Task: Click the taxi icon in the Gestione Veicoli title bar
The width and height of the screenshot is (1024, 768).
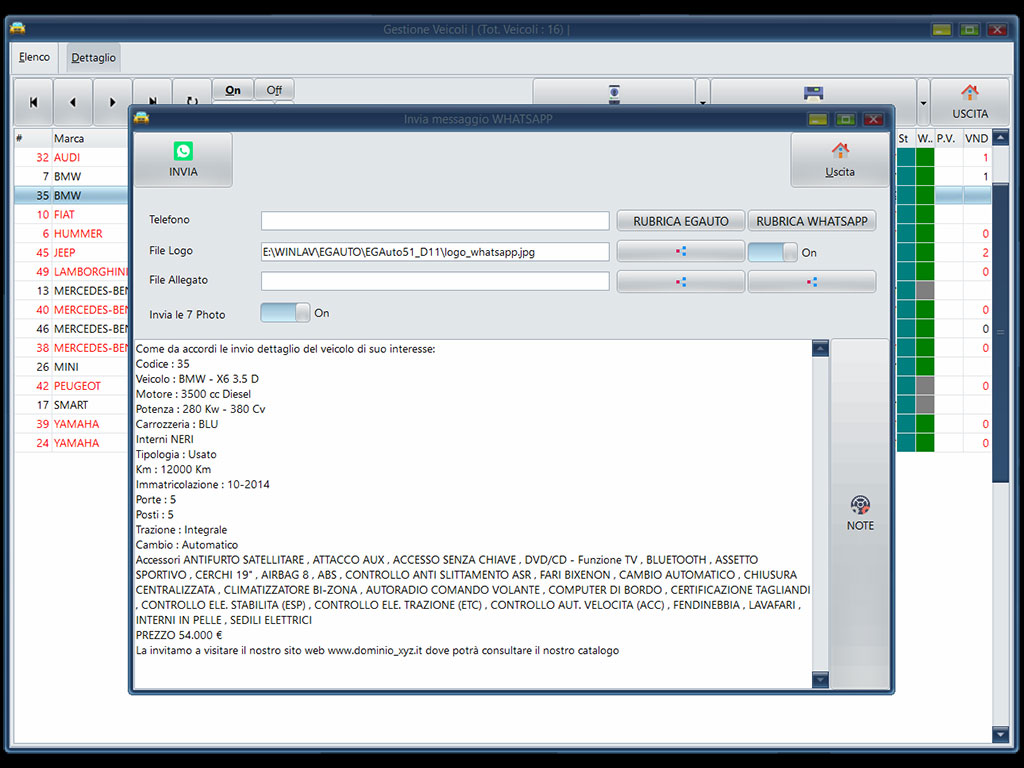Action: (x=18, y=28)
